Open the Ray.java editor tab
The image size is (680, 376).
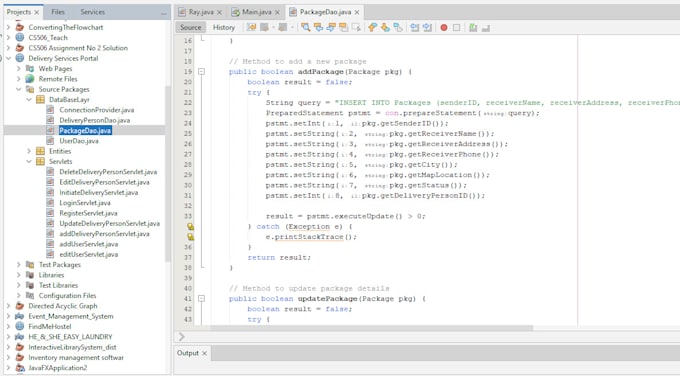tap(201, 12)
